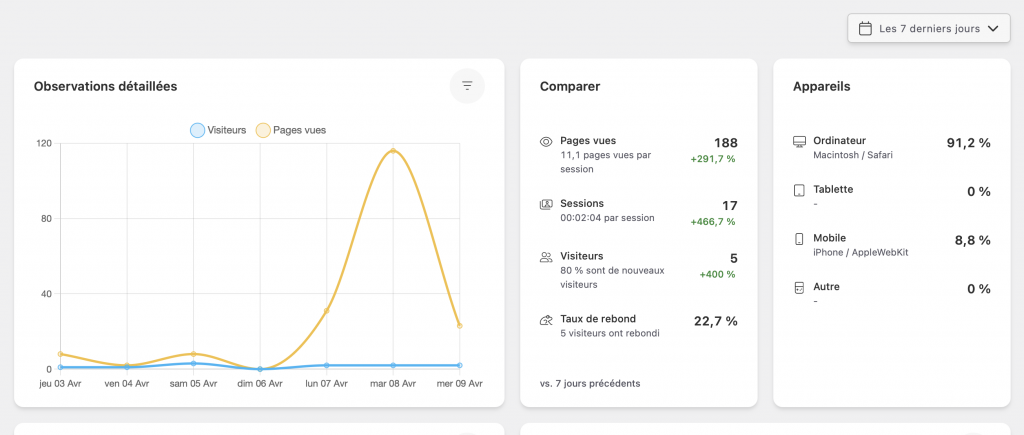Click the 22,7 % bounce rate value
Image resolution: width=1024 pixels, height=435 pixels.
click(x=716, y=321)
